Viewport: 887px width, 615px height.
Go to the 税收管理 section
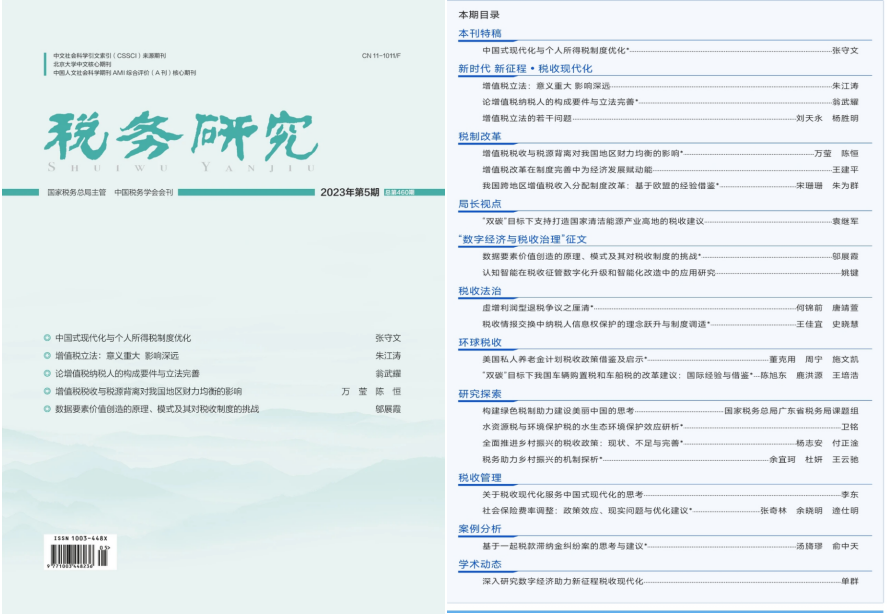pos(479,478)
